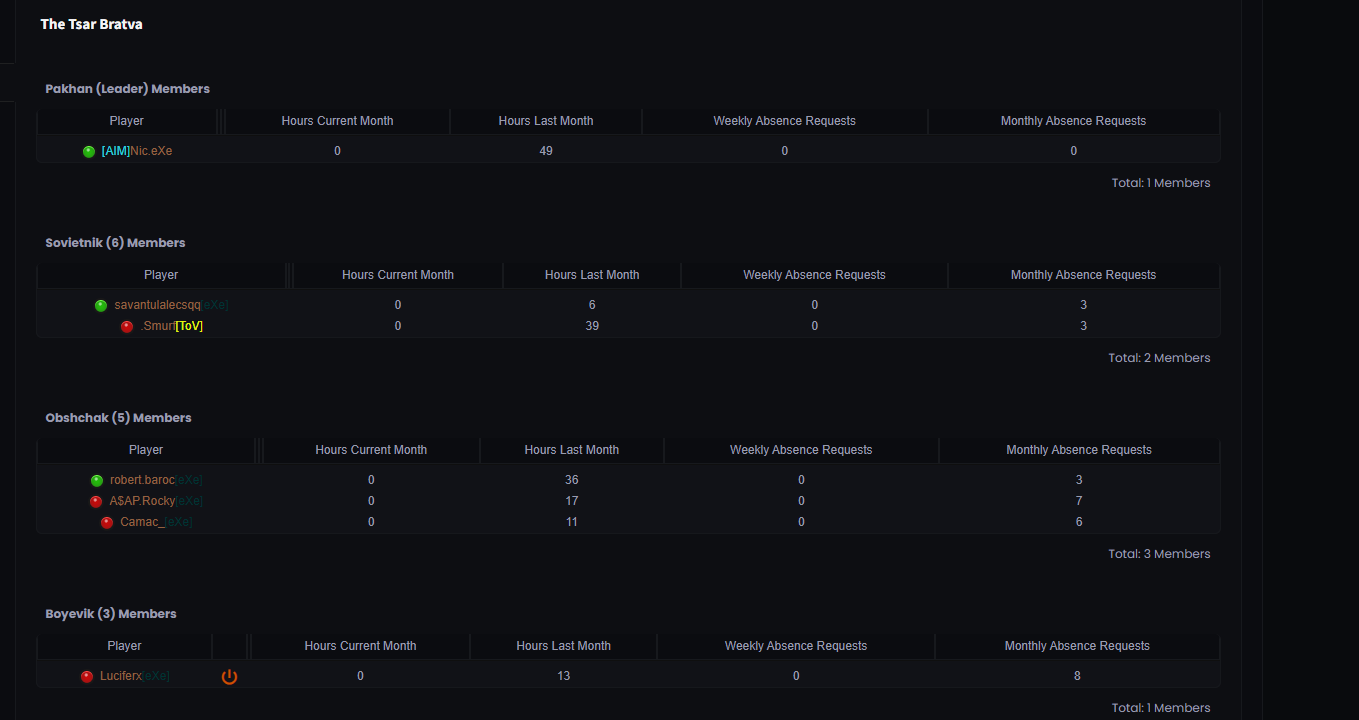Click the red status dot beside Luciferx
Image resolution: width=1359 pixels, height=720 pixels.
(x=87, y=677)
